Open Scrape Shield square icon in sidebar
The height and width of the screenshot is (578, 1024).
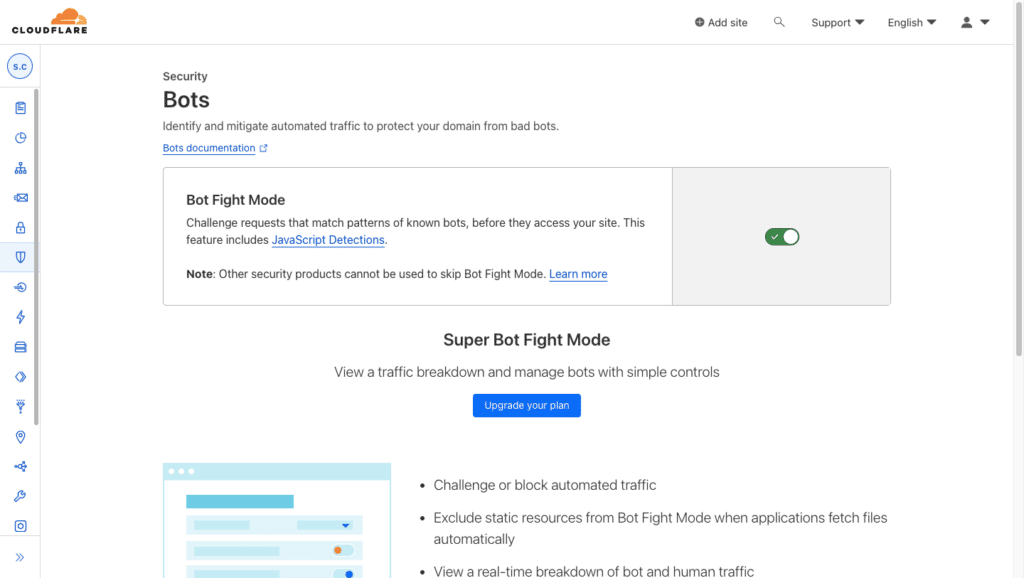(x=20, y=526)
